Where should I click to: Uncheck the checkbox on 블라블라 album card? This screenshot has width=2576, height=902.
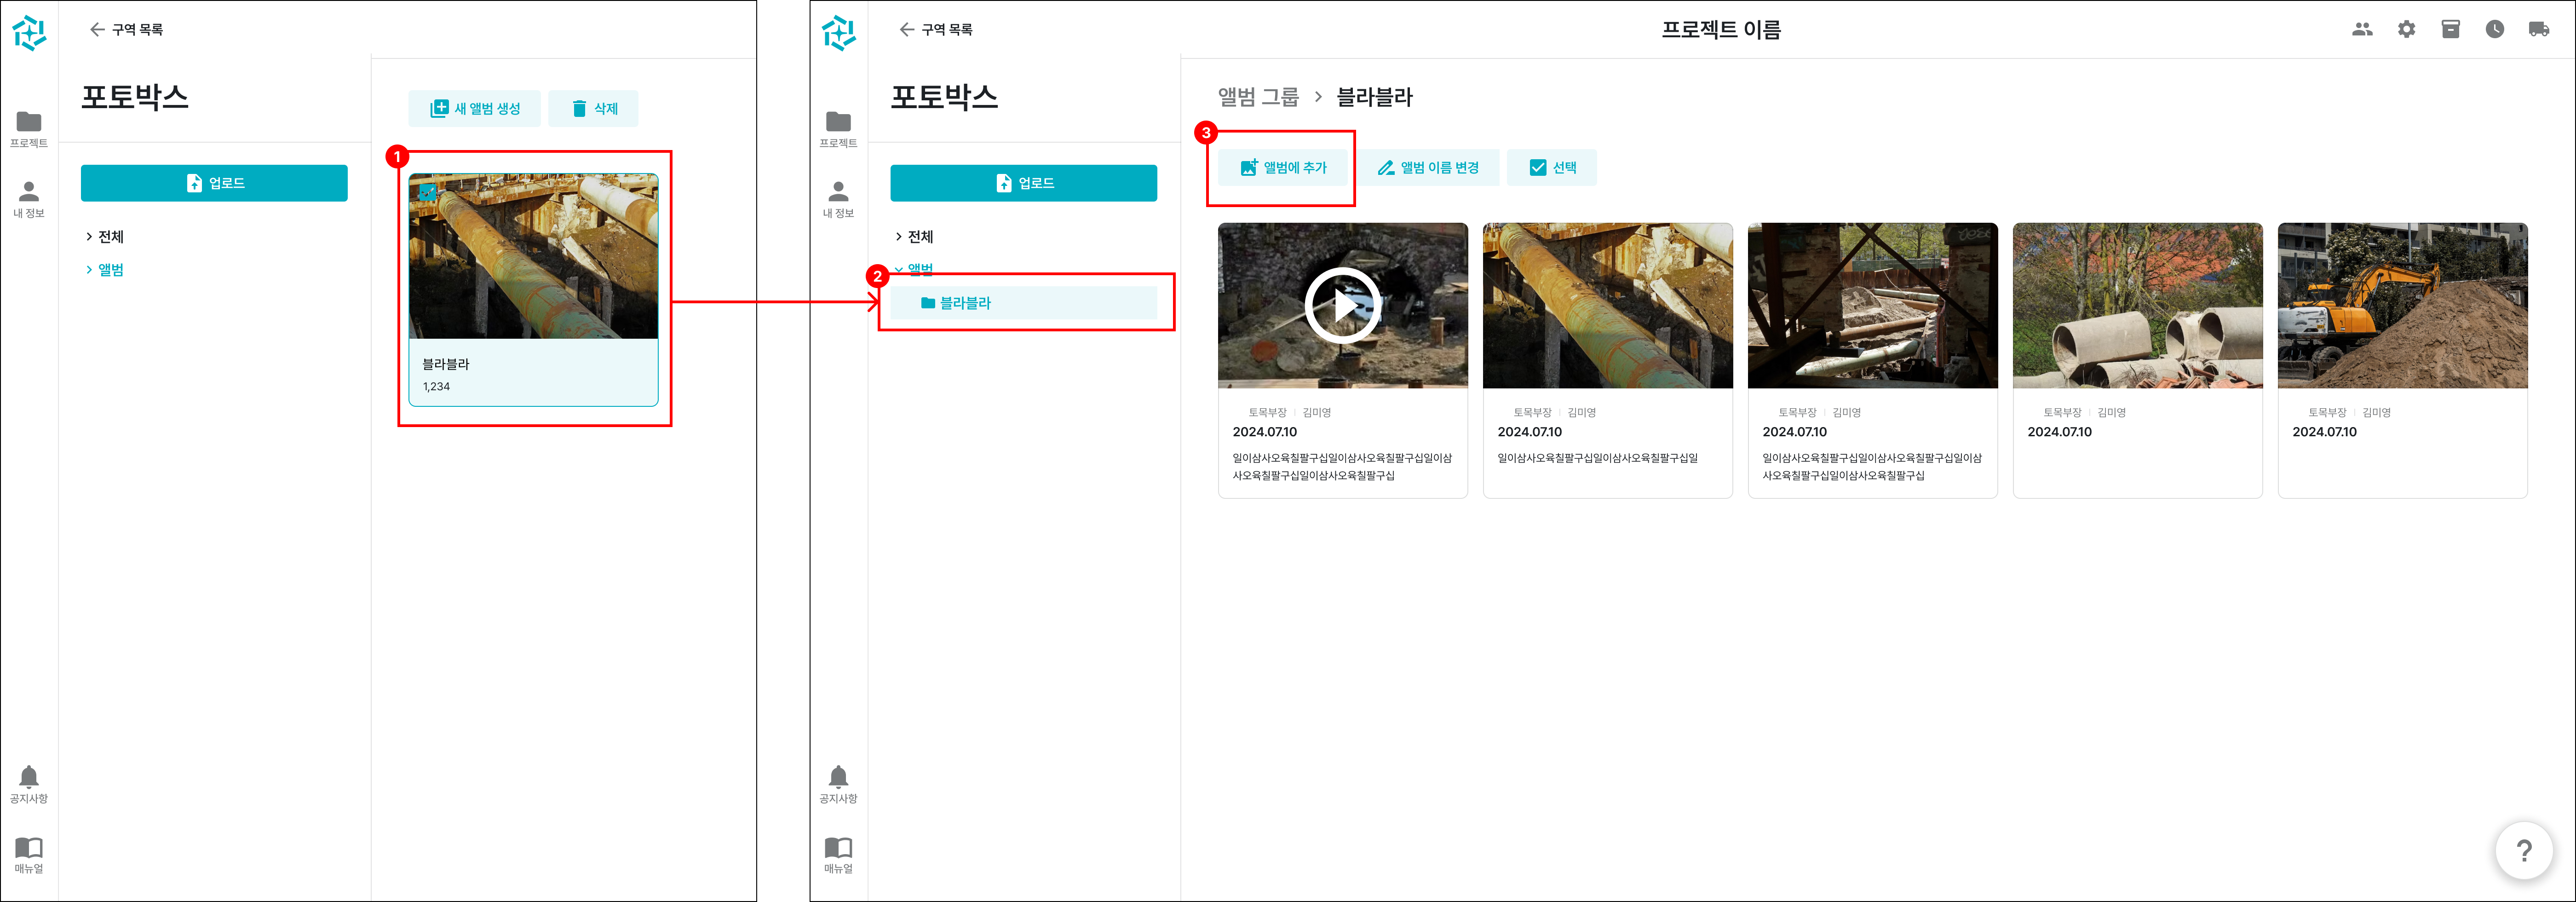click(x=427, y=191)
